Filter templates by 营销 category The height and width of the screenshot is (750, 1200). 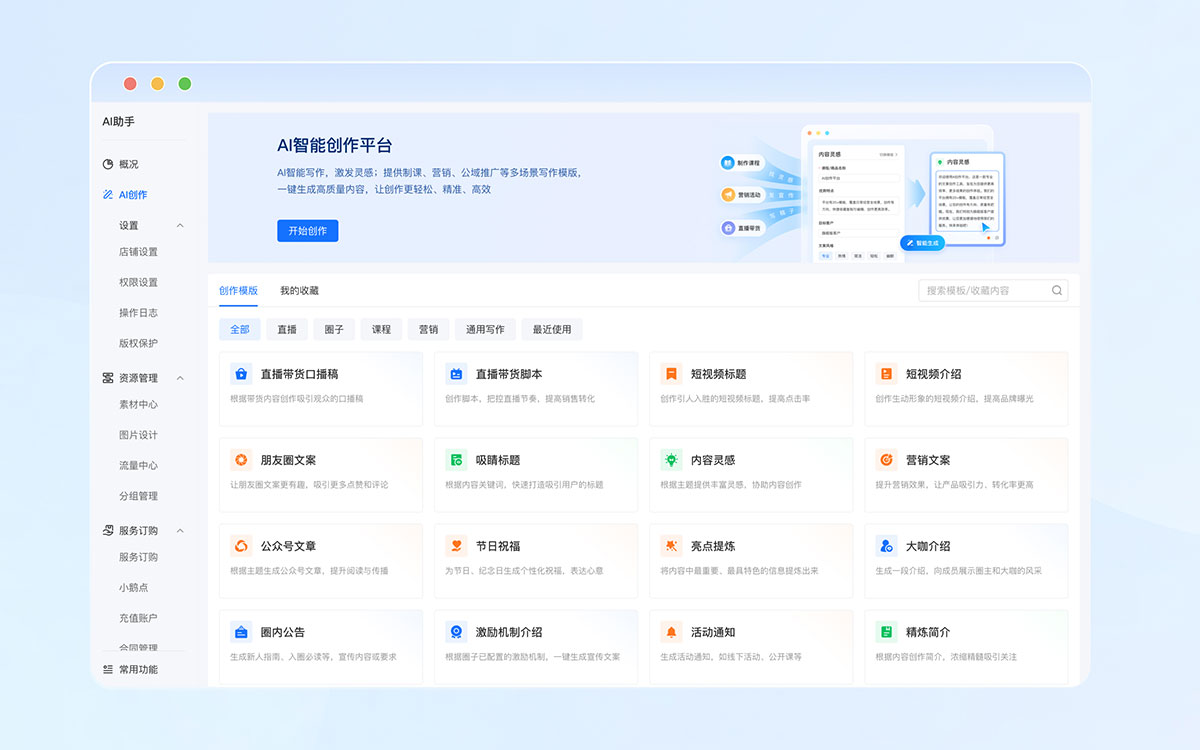[x=428, y=328]
